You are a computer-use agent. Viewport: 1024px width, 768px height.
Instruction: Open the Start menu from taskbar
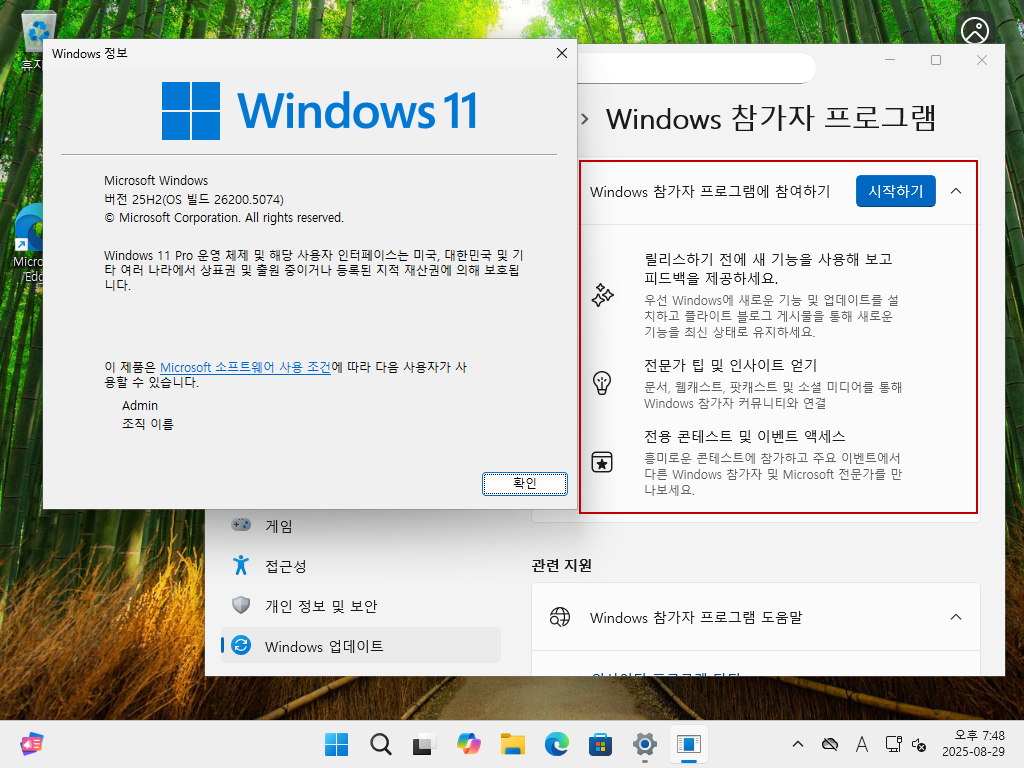tap(337, 744)
